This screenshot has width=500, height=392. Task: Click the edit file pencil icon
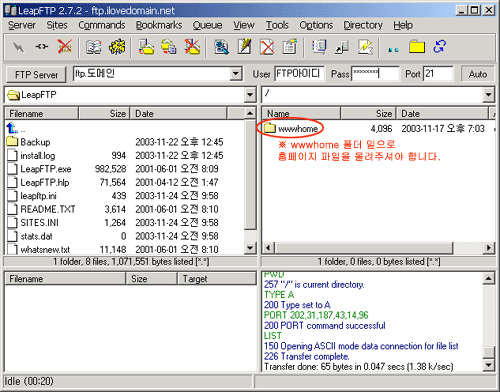(x=244, y=47)
